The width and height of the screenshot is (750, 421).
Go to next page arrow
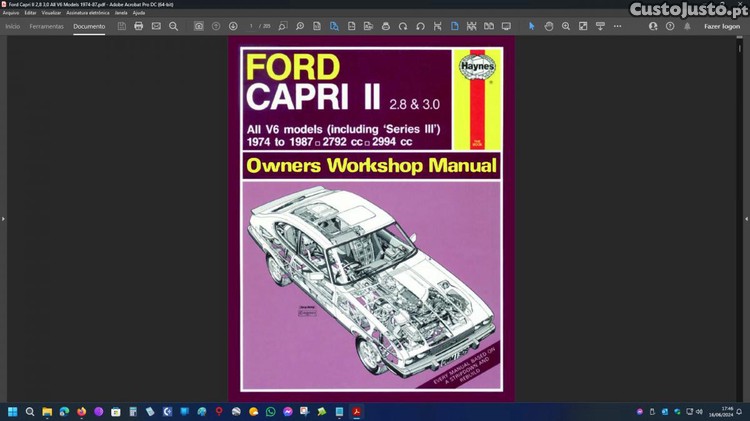(x=233, y=26)
